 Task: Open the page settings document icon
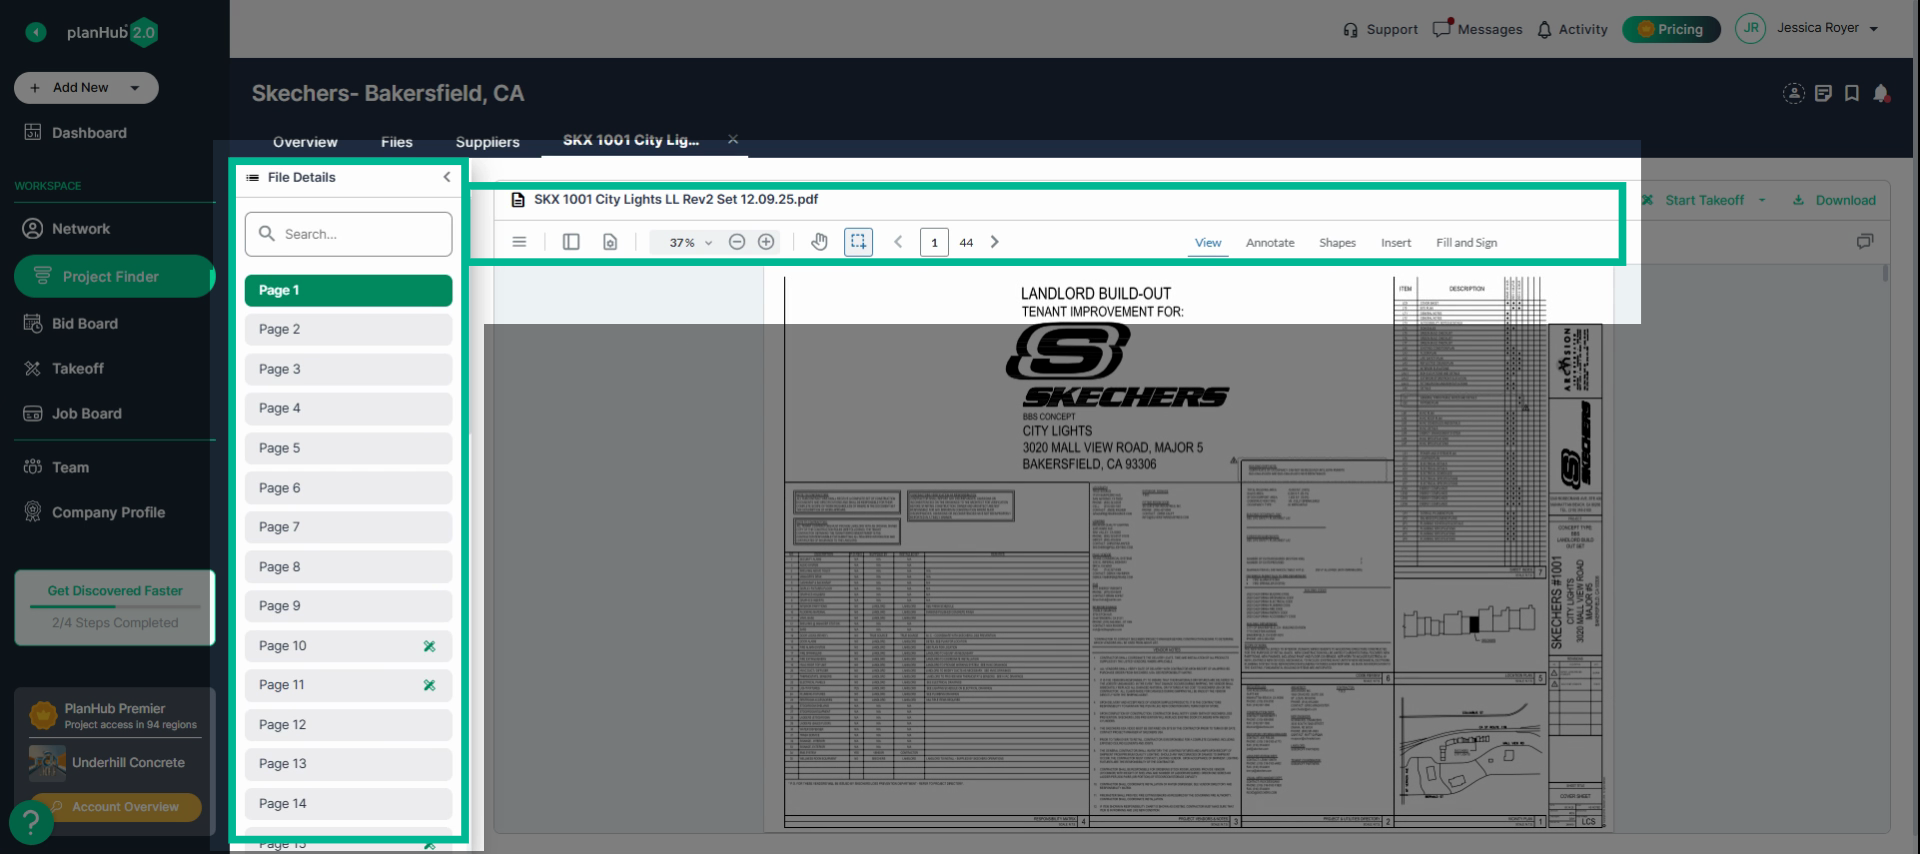610,242
